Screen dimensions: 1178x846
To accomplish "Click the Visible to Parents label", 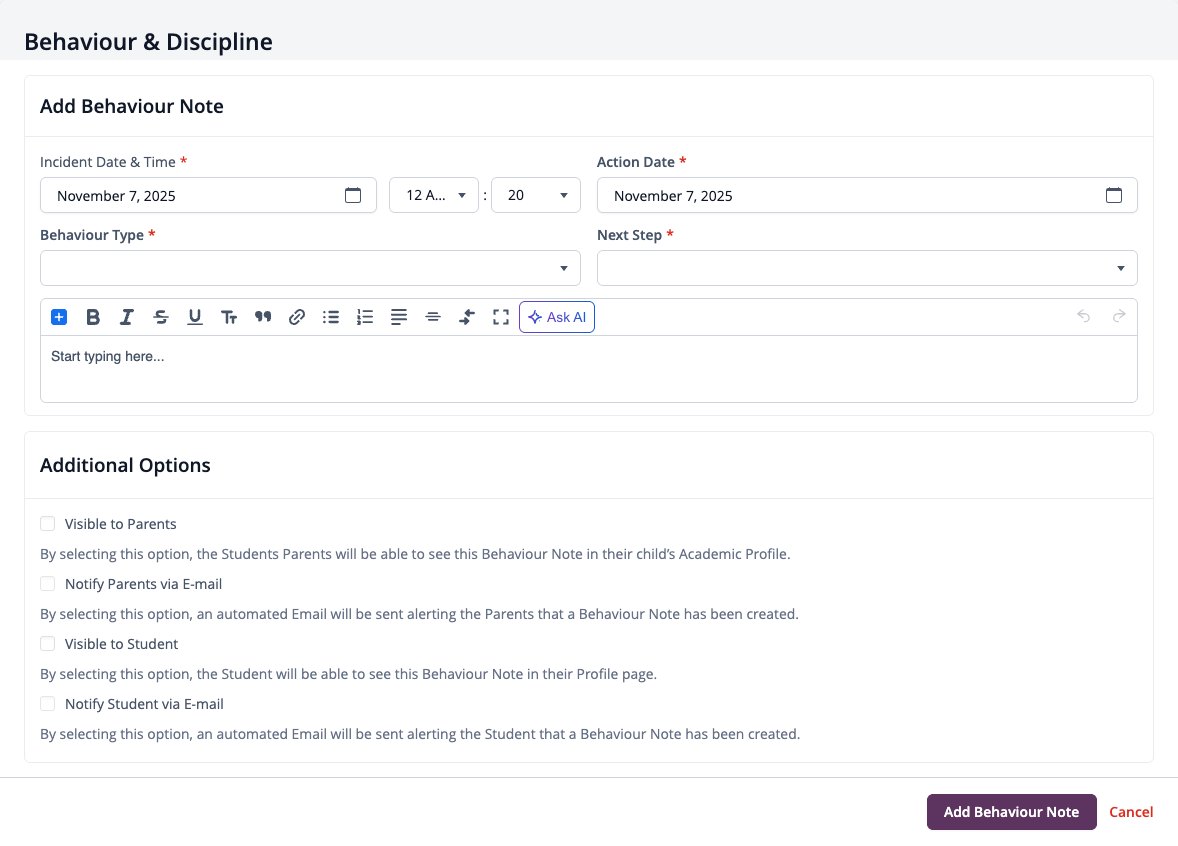I will (x=120, y=524).
